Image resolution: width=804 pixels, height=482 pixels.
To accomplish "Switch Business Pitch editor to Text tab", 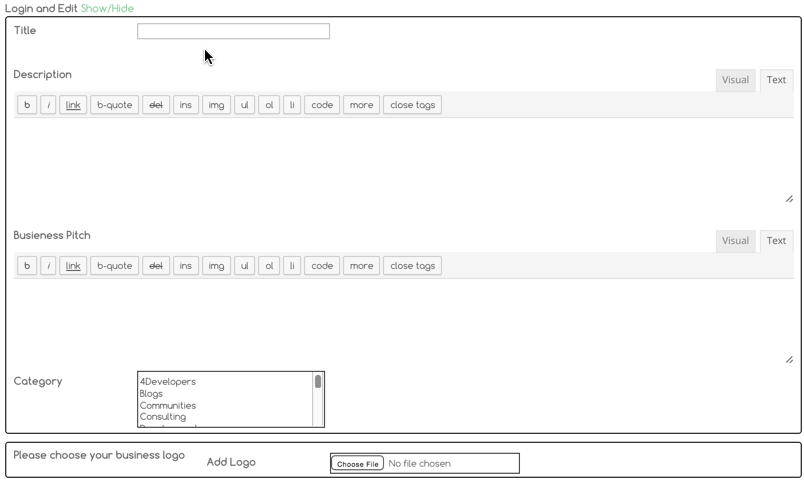I will click(x=776, y=241).
